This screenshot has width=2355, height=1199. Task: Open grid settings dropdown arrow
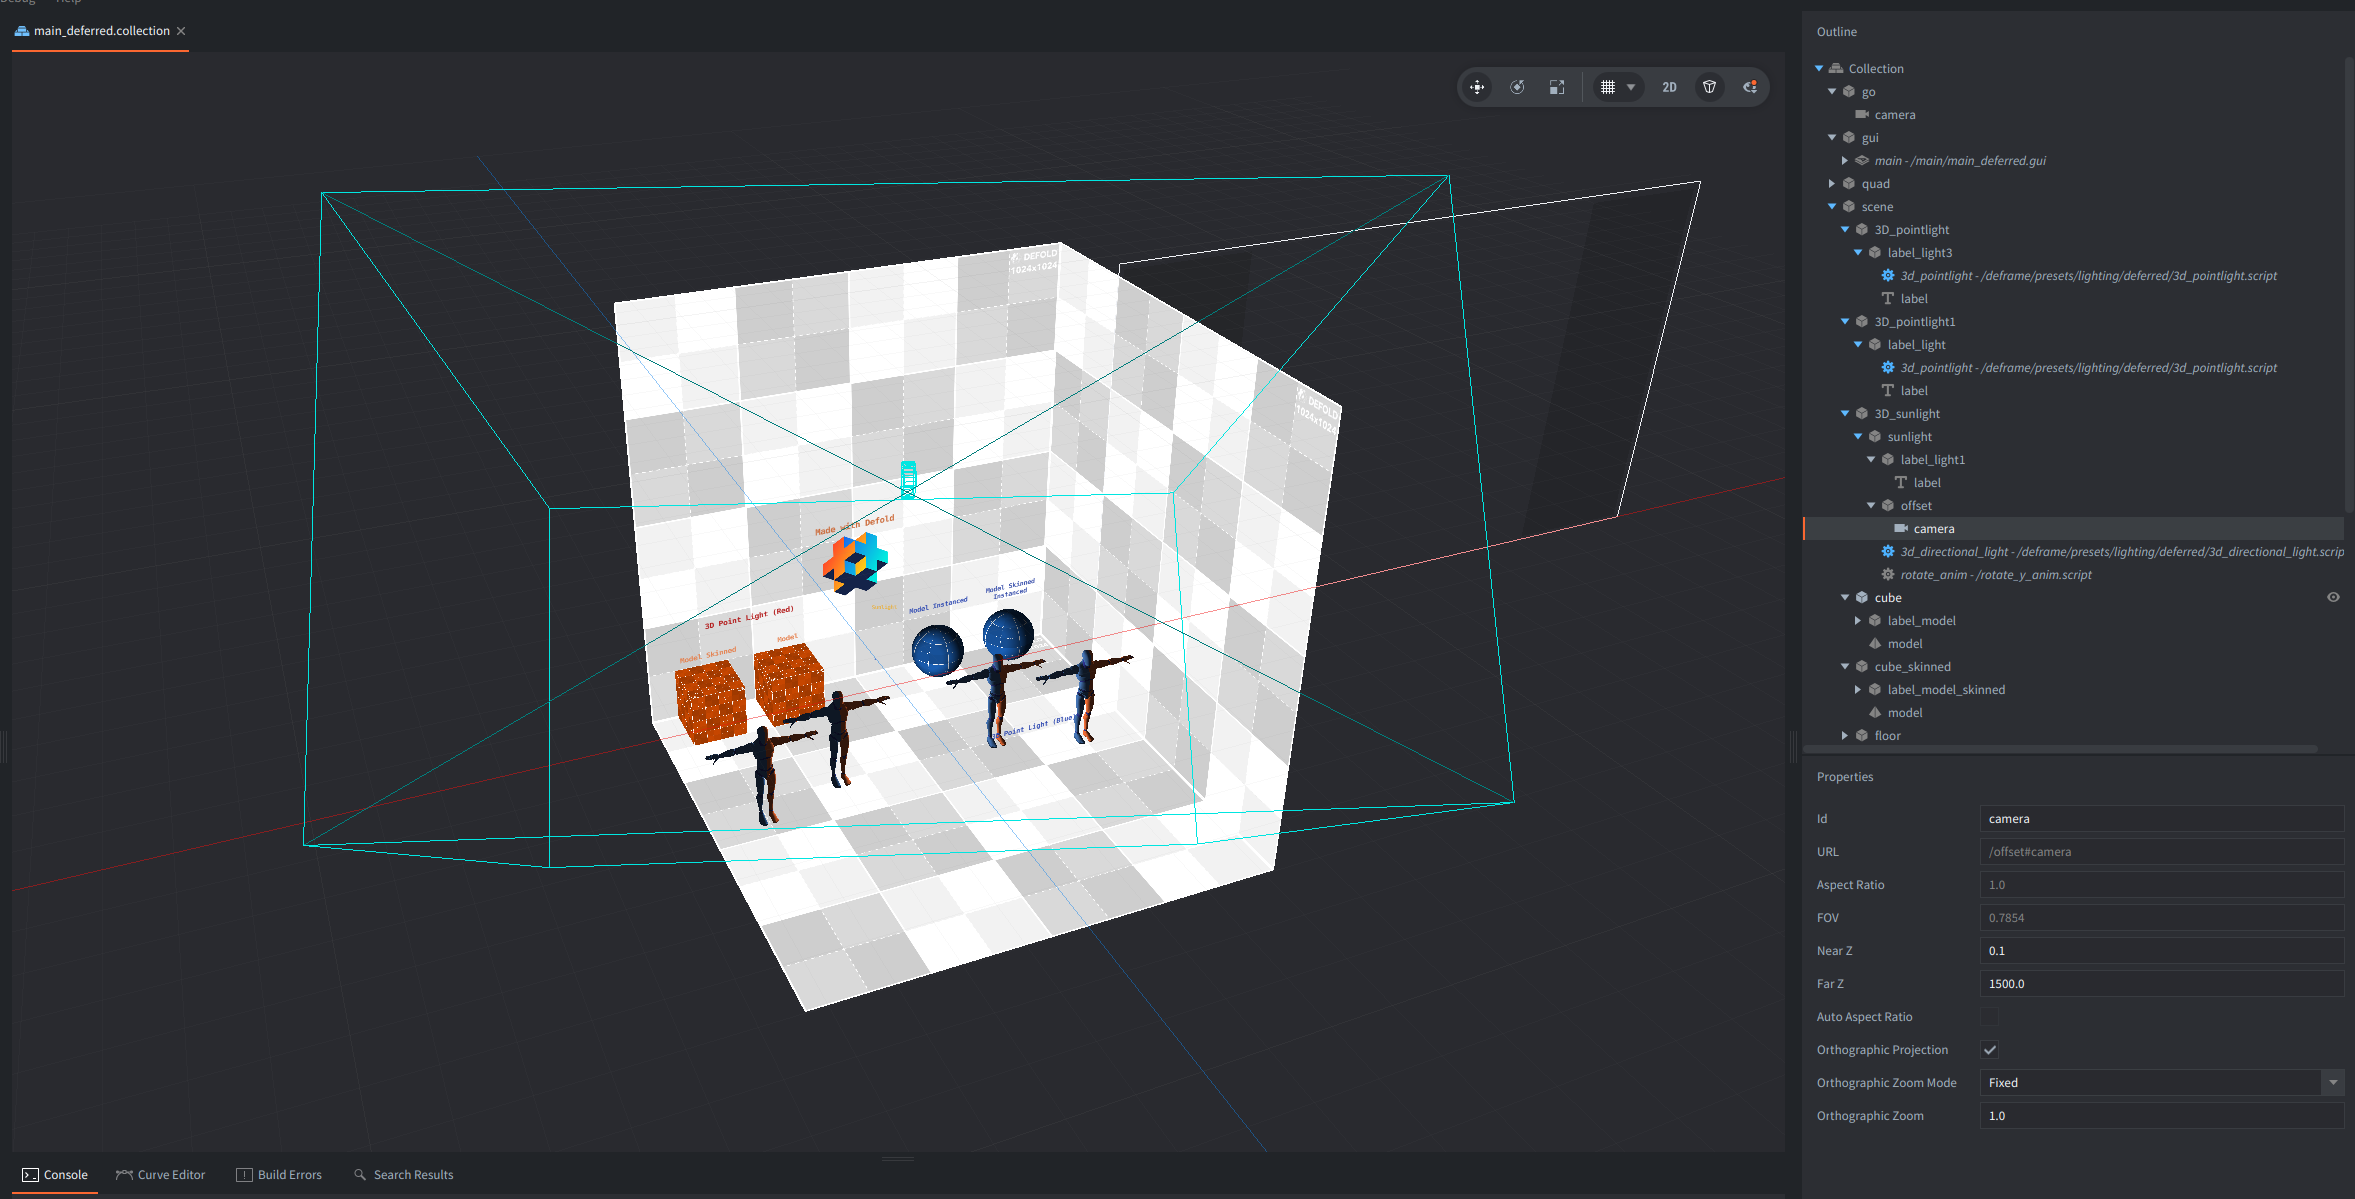(1631, 87)
